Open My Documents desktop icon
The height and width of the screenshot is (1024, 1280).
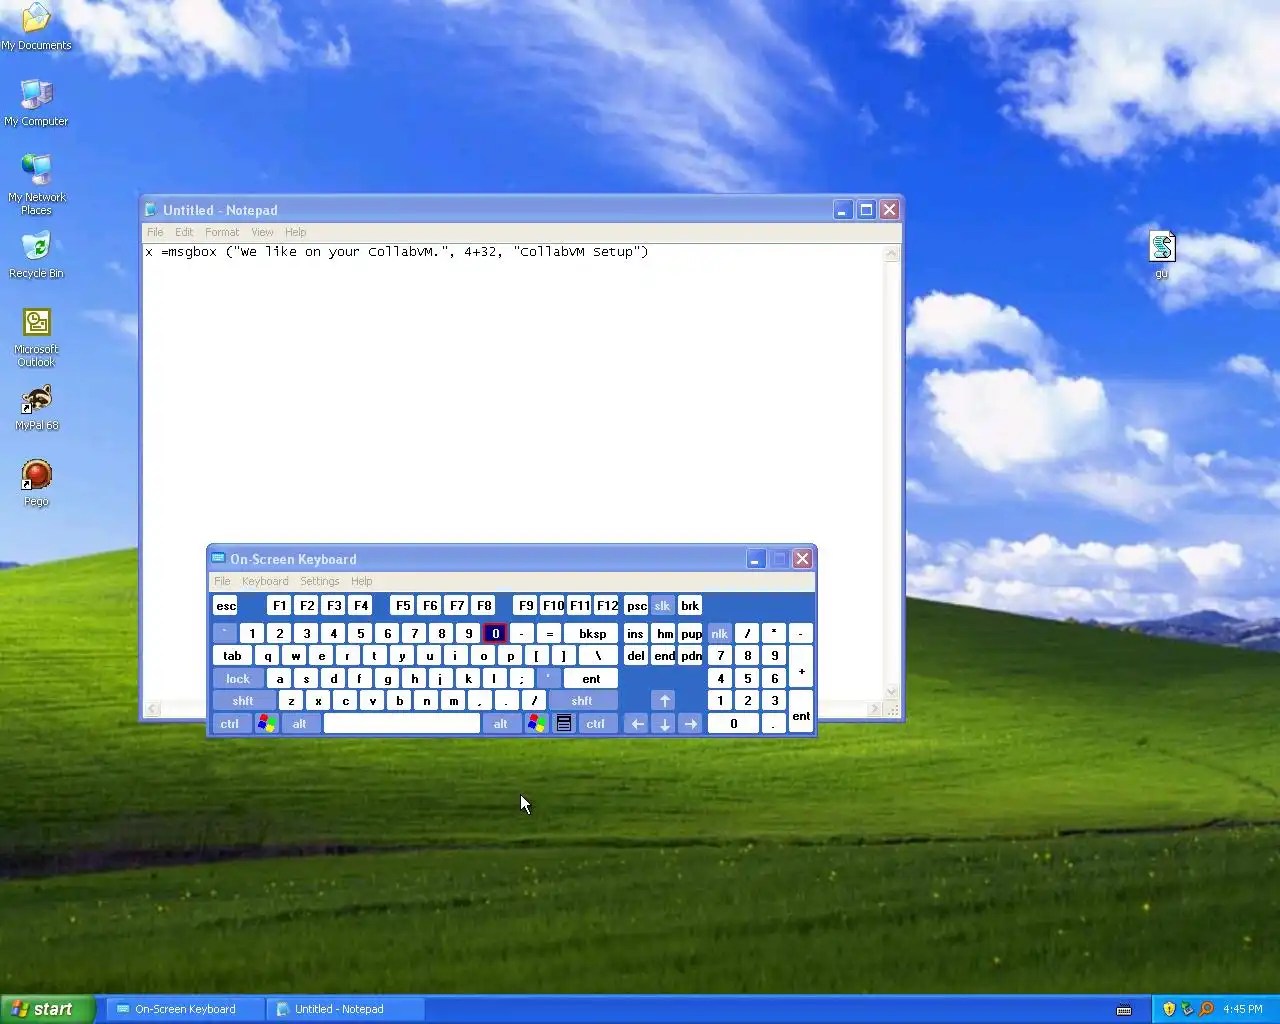pyautogui.click(x=36, y=27)
